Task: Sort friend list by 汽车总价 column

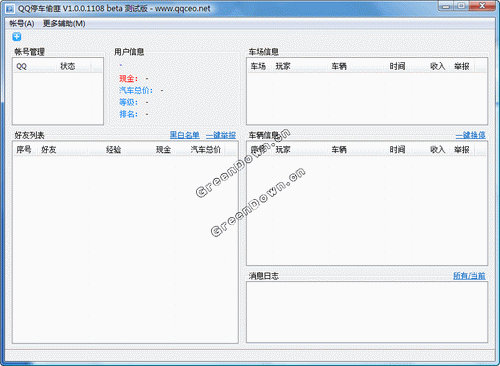Action: click(x=205, y=150)
